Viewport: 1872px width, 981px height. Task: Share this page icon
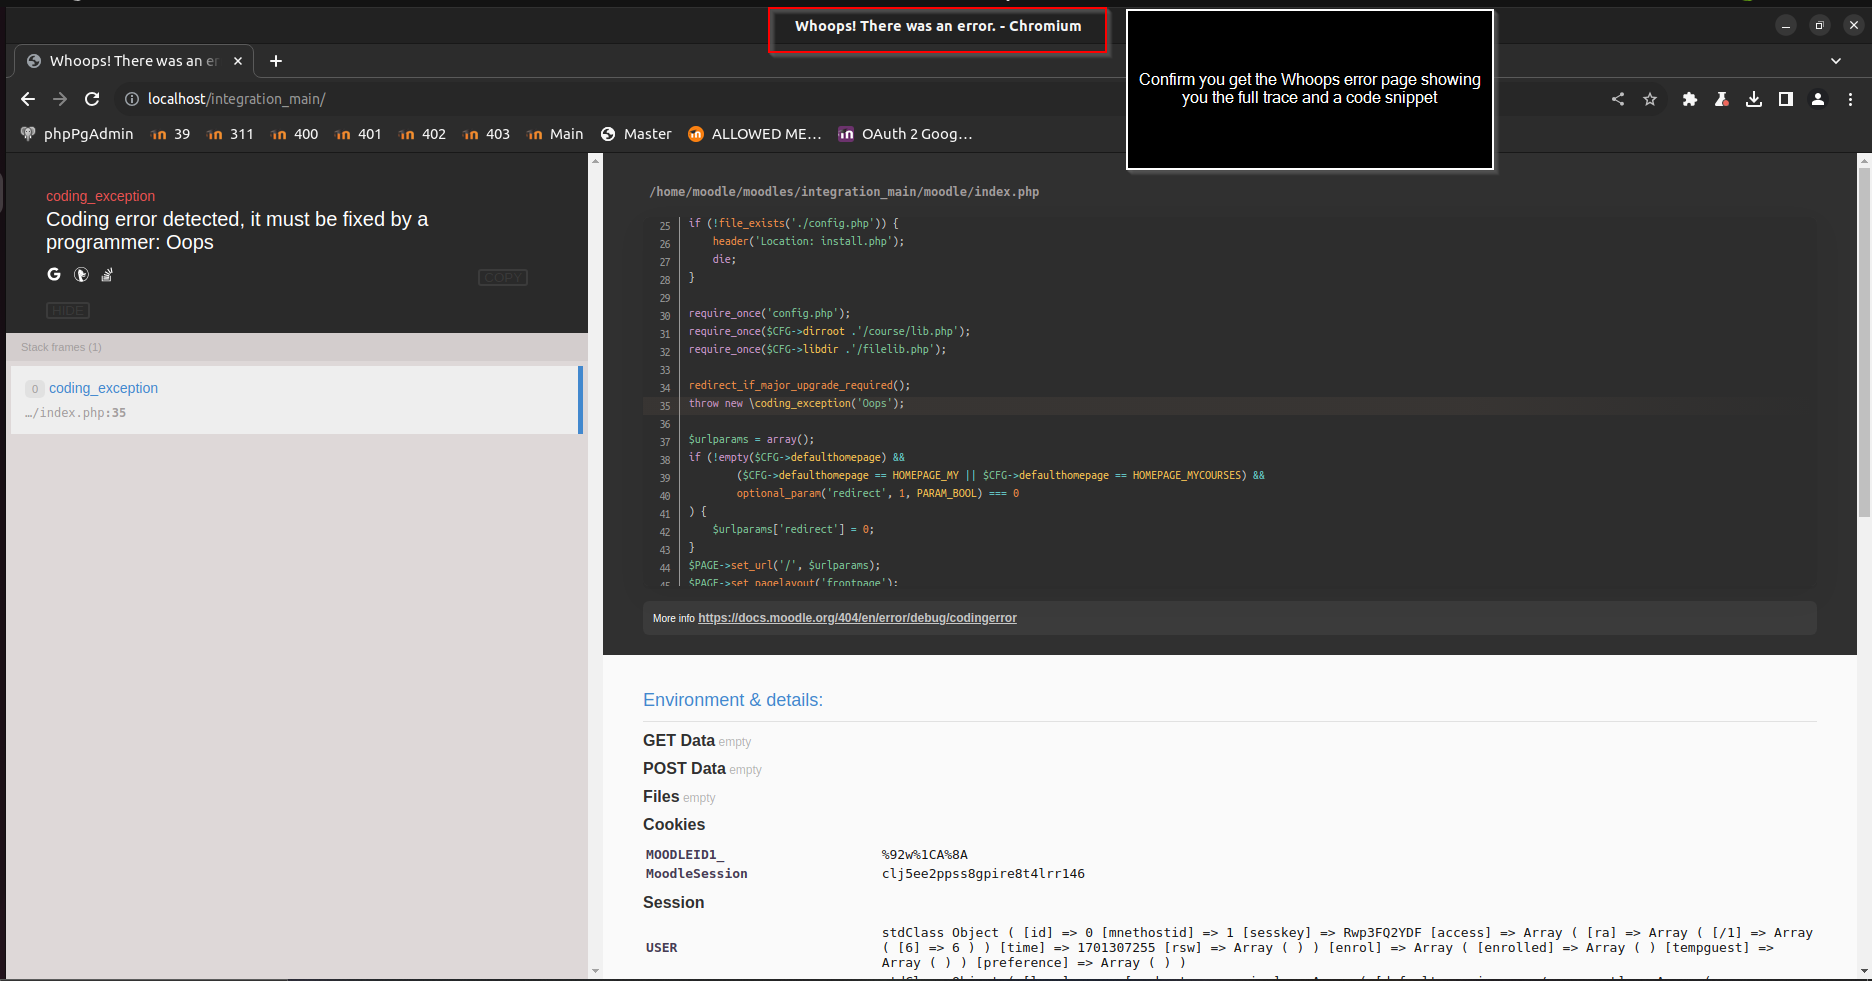pyautogui.click(x=1618, y=99)
